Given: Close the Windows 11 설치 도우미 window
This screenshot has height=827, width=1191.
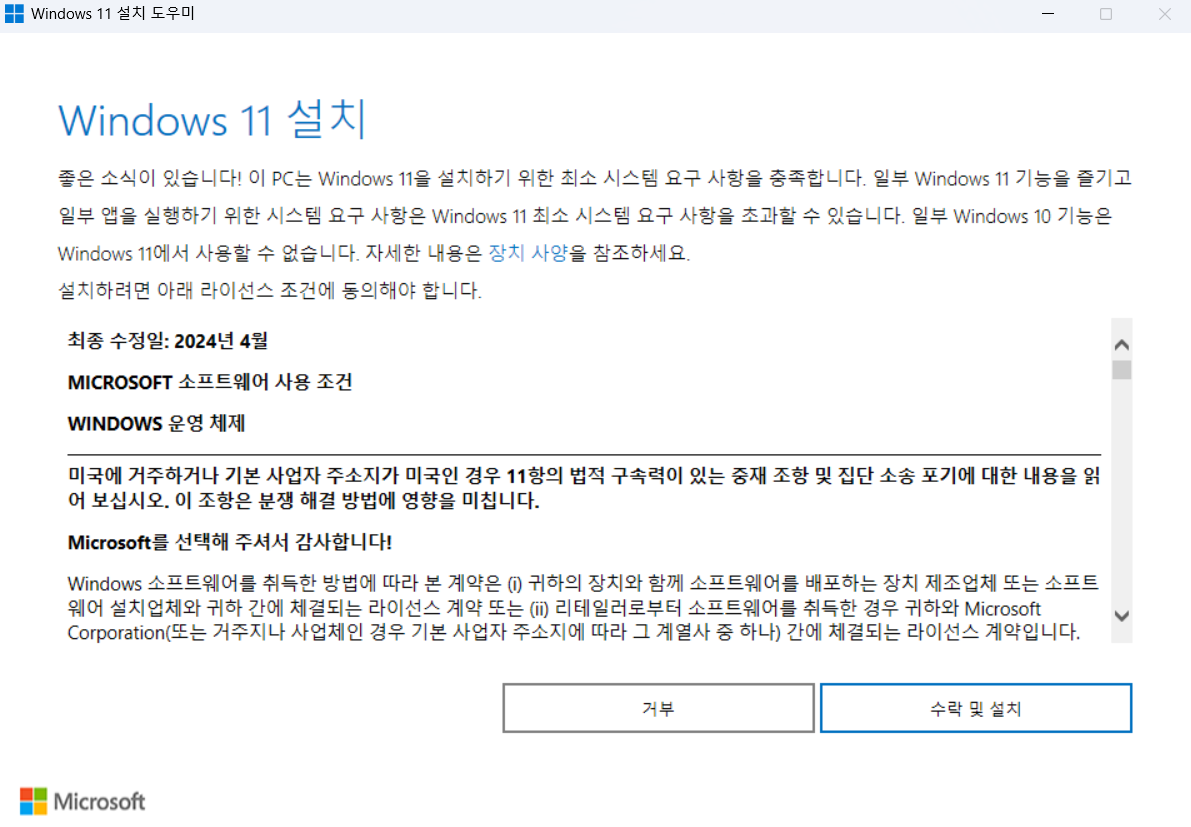Looking at the screenshot, I should tap(1164, 15).
